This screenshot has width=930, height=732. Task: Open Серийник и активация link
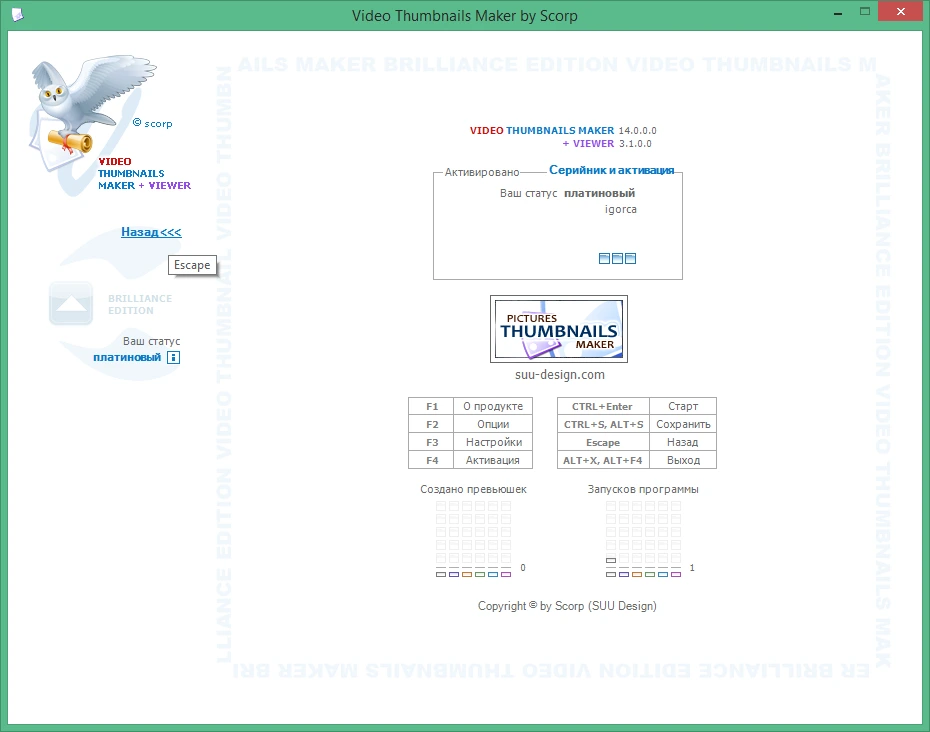[611, 170]
